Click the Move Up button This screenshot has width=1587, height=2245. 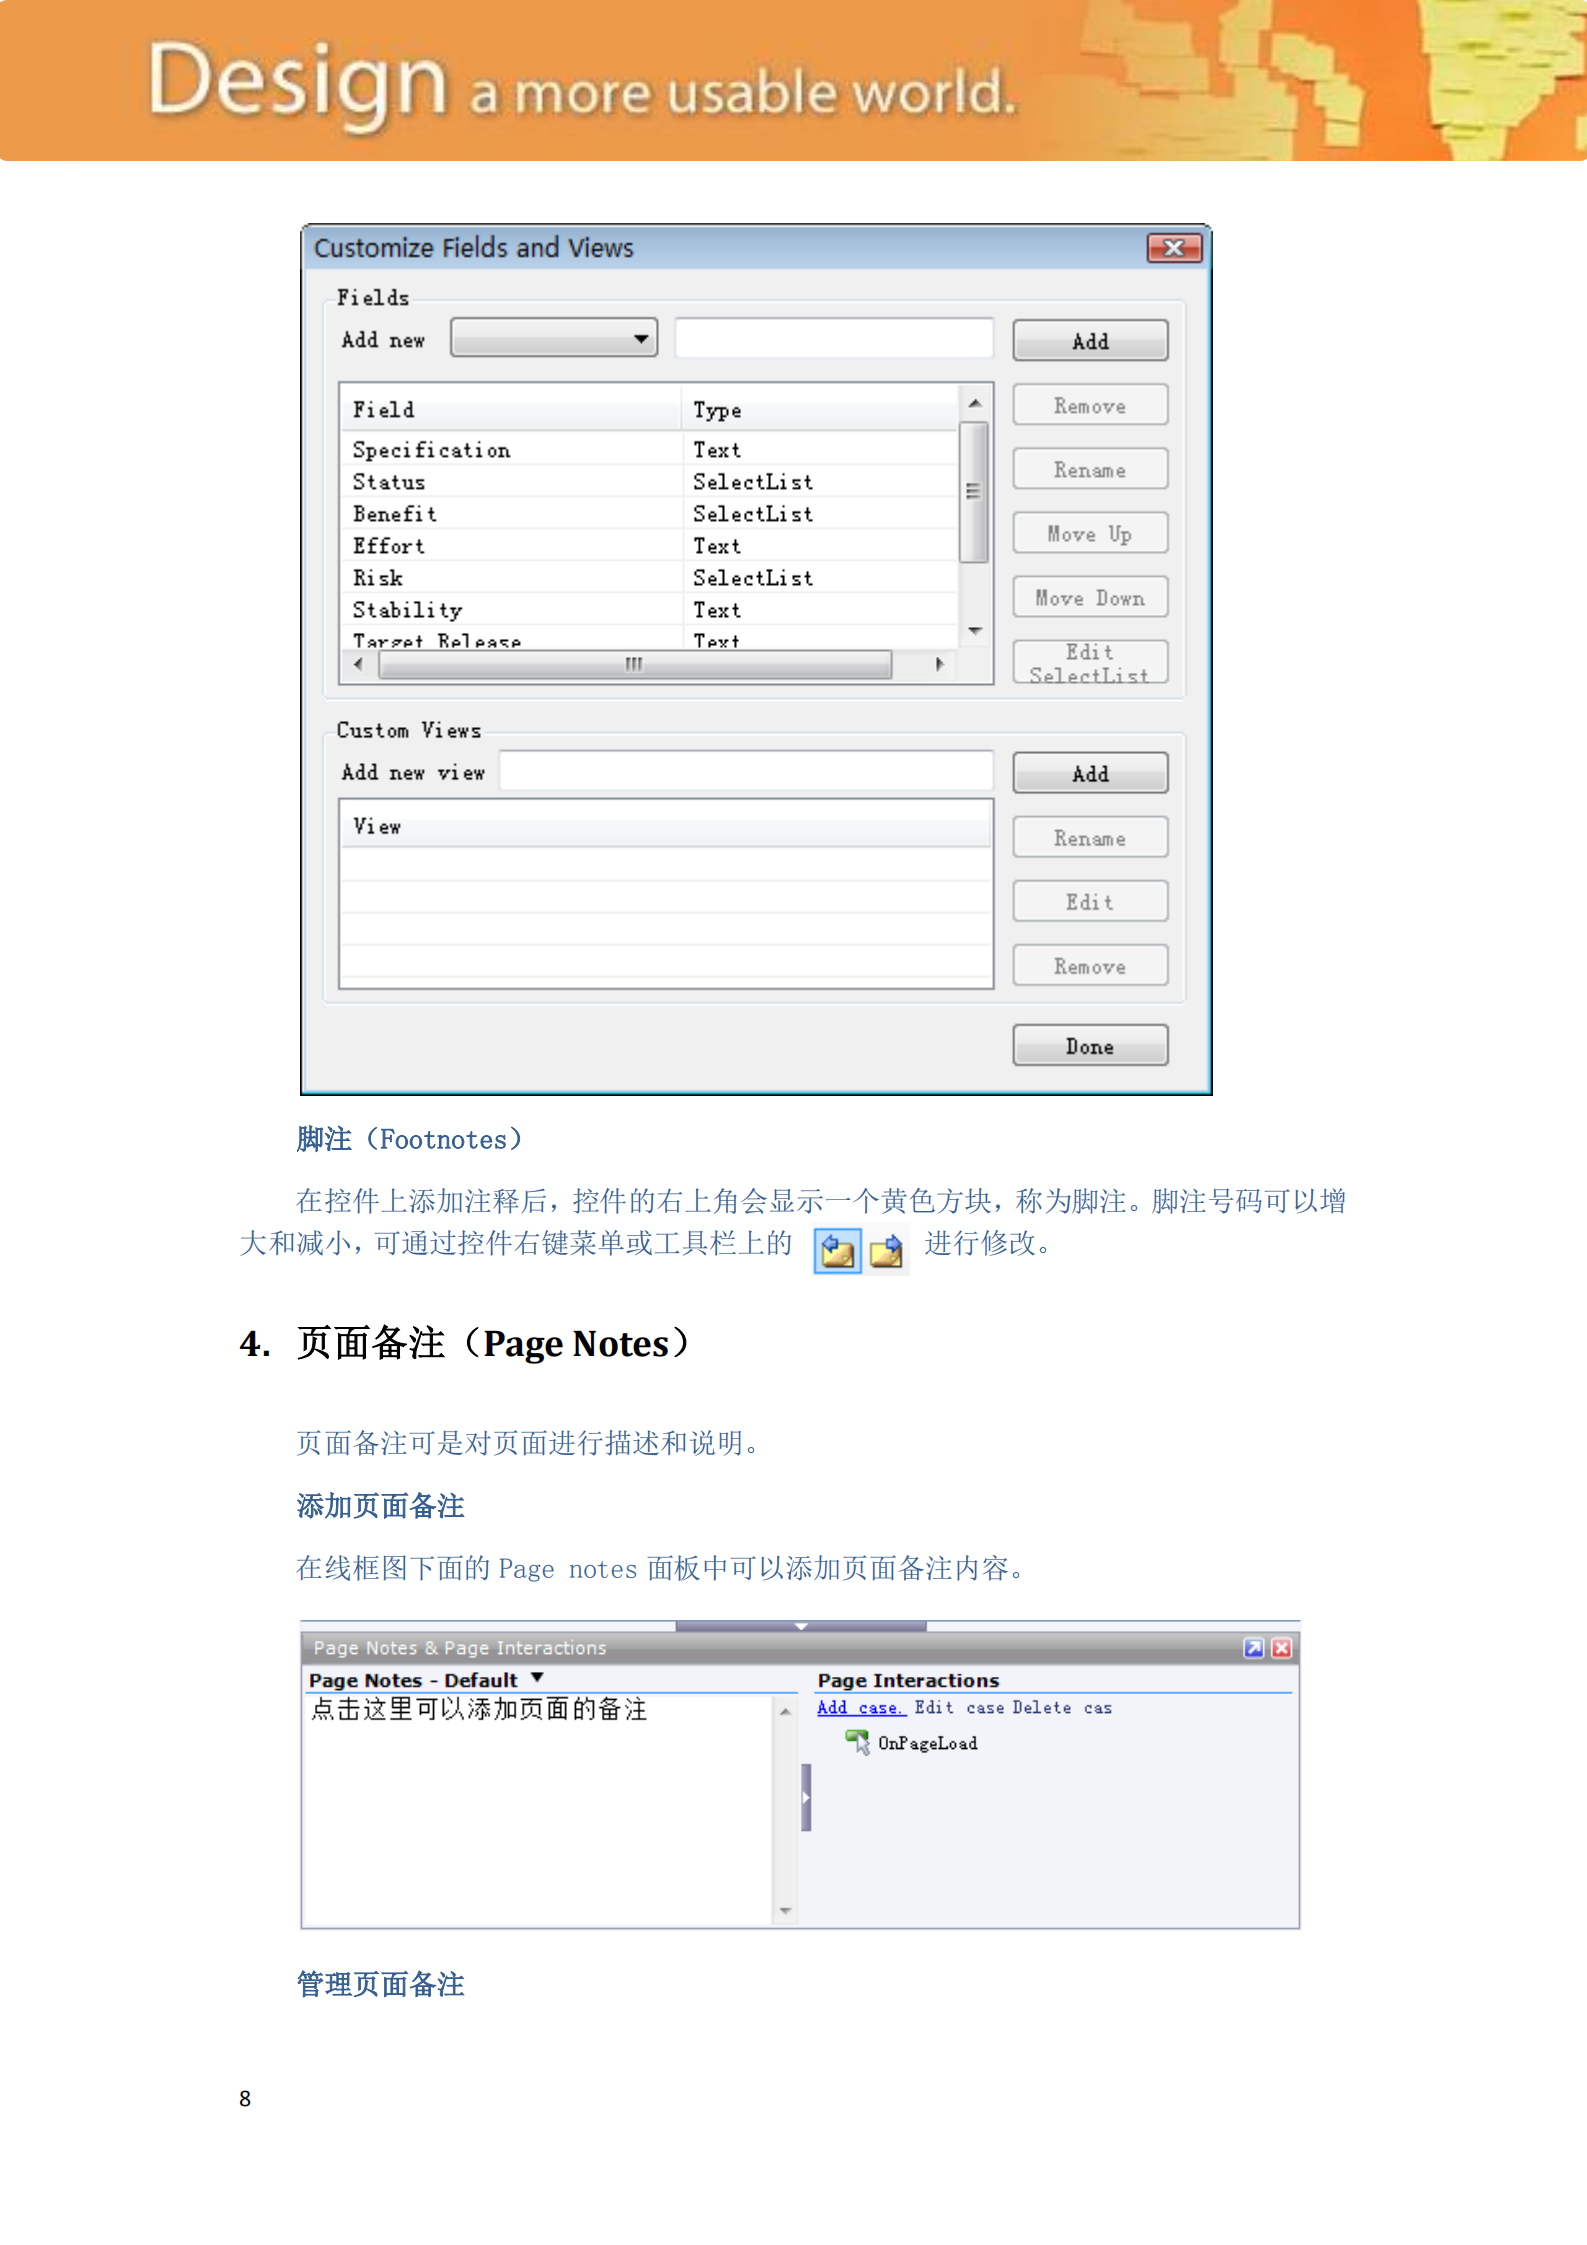1090,534
